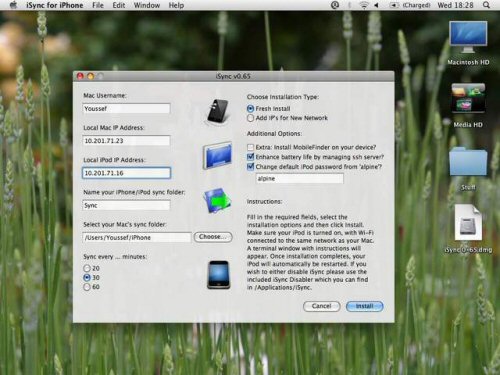
Task: Click the alpine password field
Action: point(300,179)
